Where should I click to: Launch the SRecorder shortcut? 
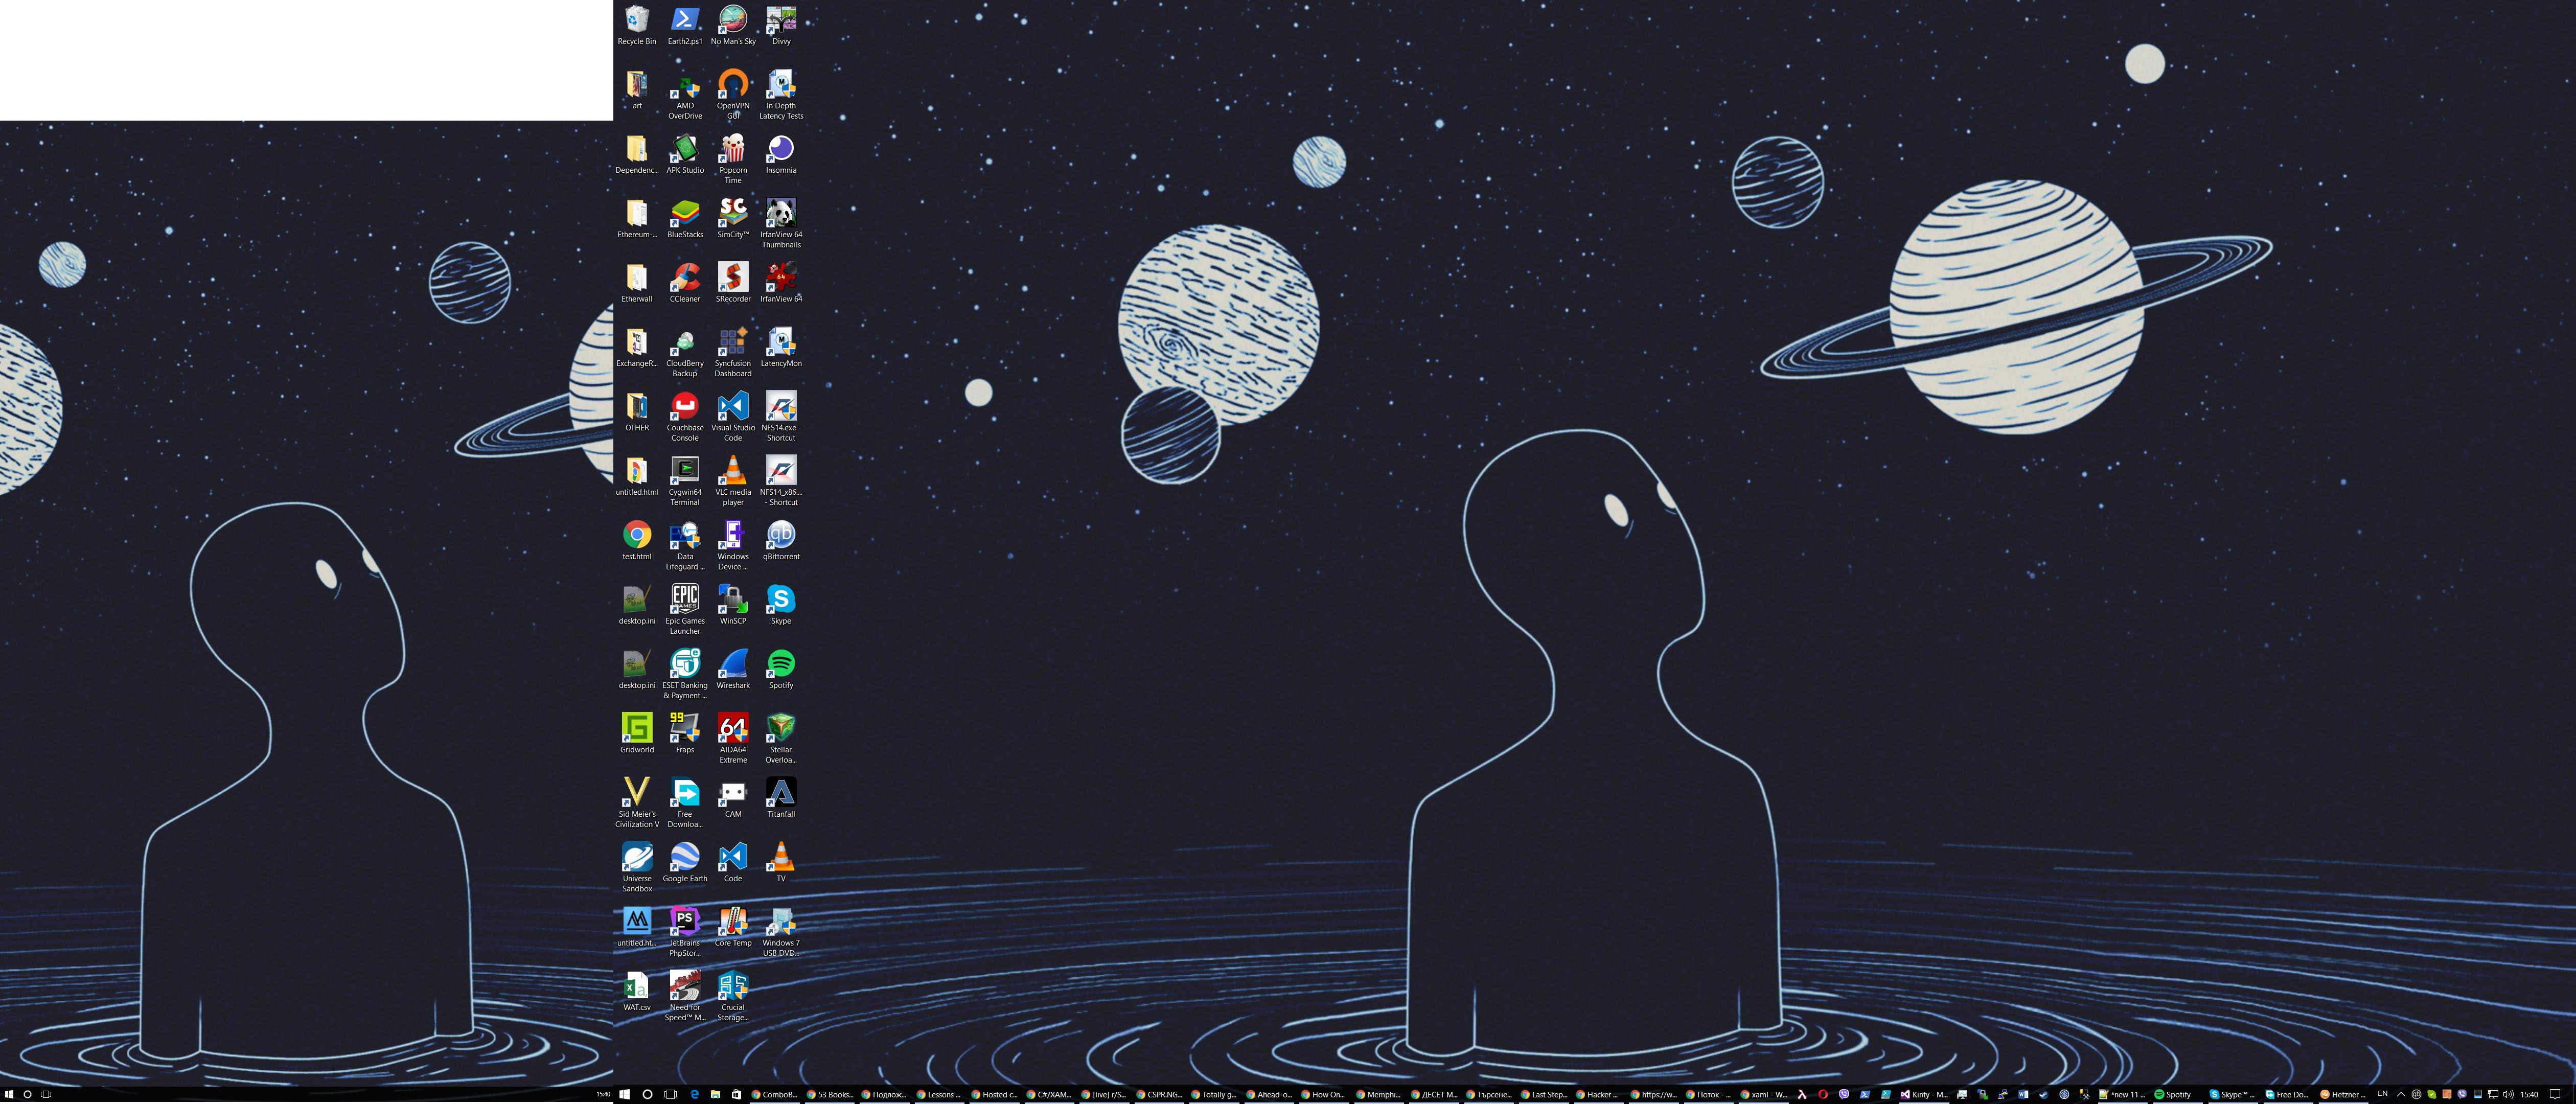click(733, 283)
